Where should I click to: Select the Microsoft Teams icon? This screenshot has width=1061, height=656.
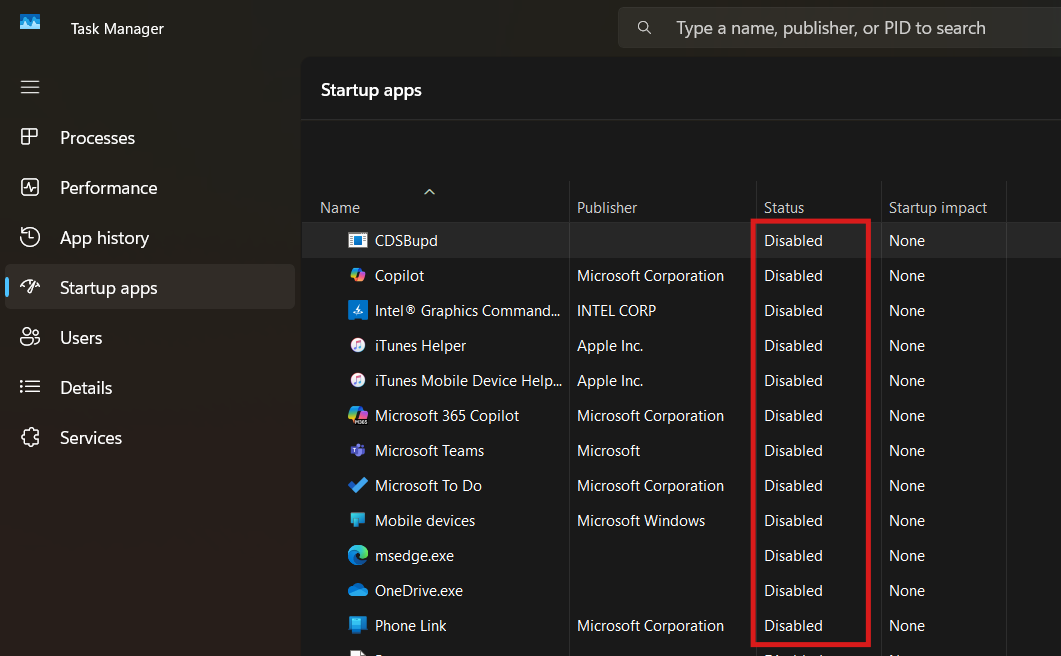(x=358, y=450)
